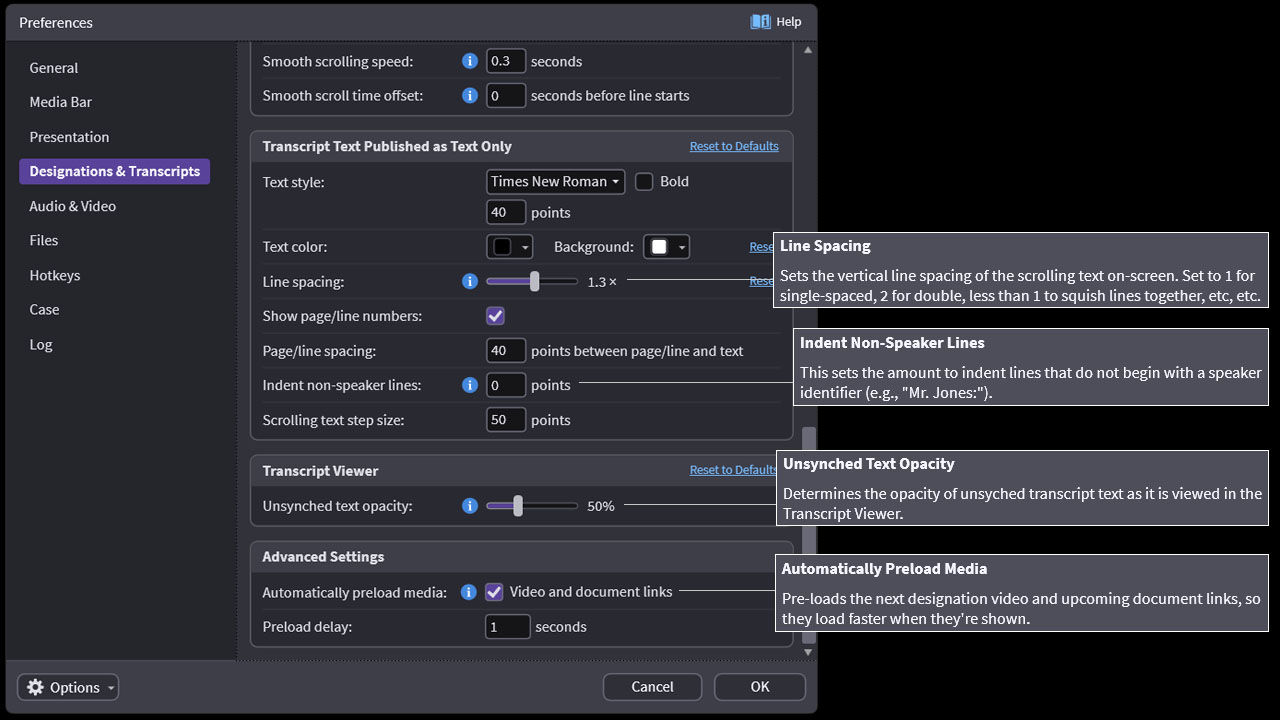Click info icon next to Line spacing
1280x720 pixels.
tap(470, 282)
